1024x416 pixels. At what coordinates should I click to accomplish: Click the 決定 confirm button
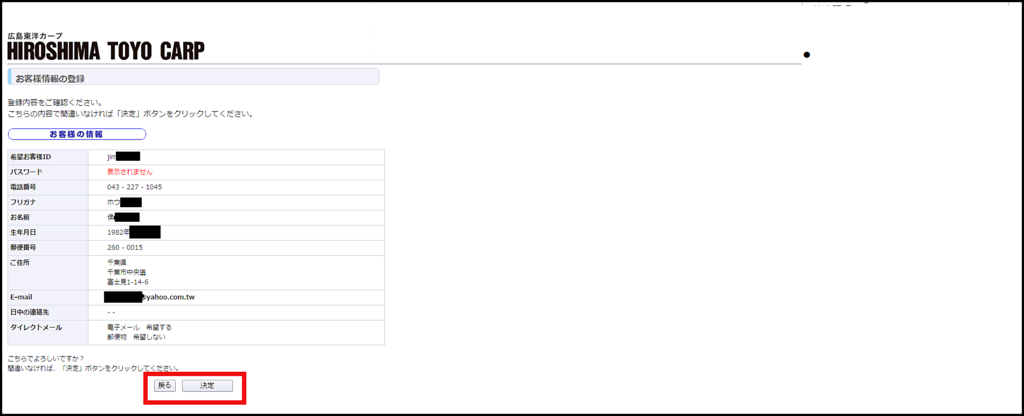click(207, 385)
